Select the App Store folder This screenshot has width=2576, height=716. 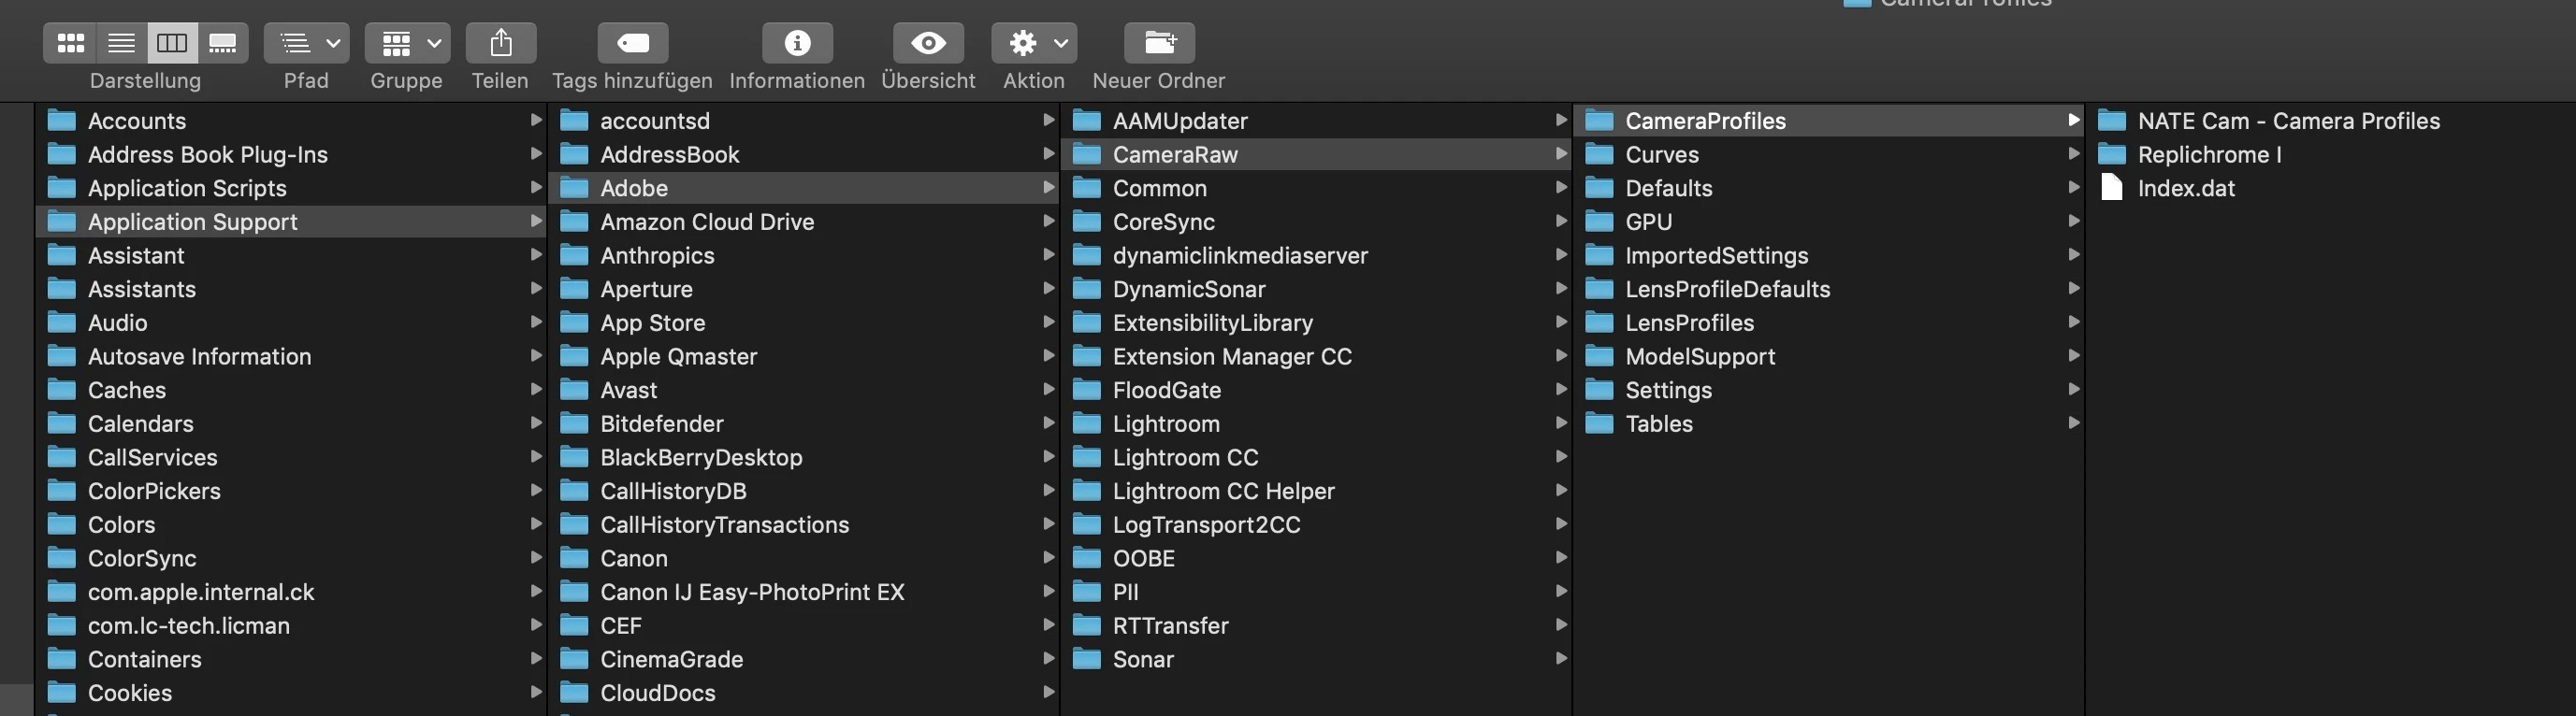(804, 323)
